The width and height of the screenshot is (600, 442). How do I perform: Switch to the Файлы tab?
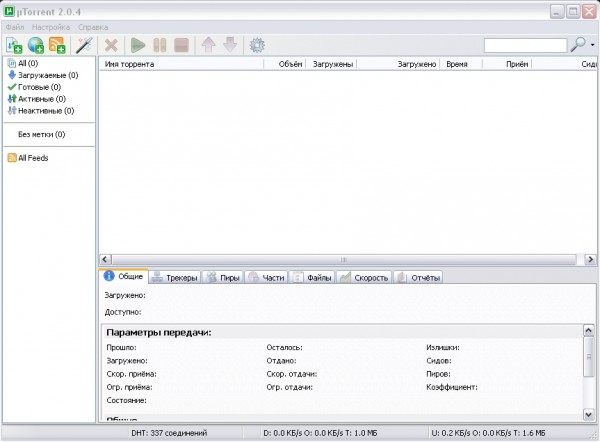(x=312, y=278)
